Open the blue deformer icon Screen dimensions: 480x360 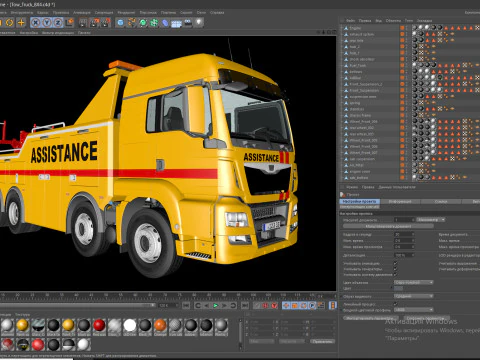[165, 22]
